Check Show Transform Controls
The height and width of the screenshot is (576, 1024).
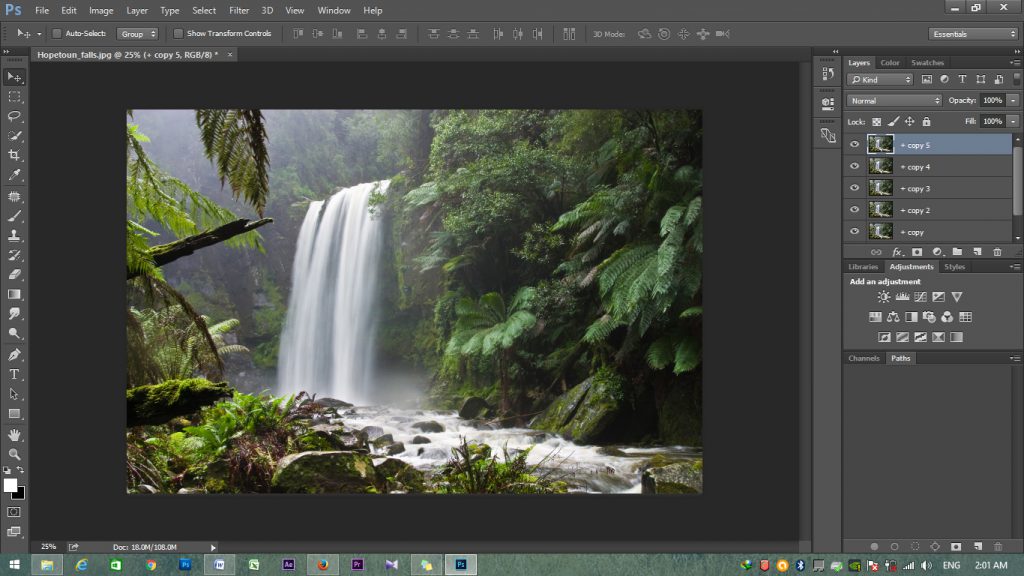[178, 34]
